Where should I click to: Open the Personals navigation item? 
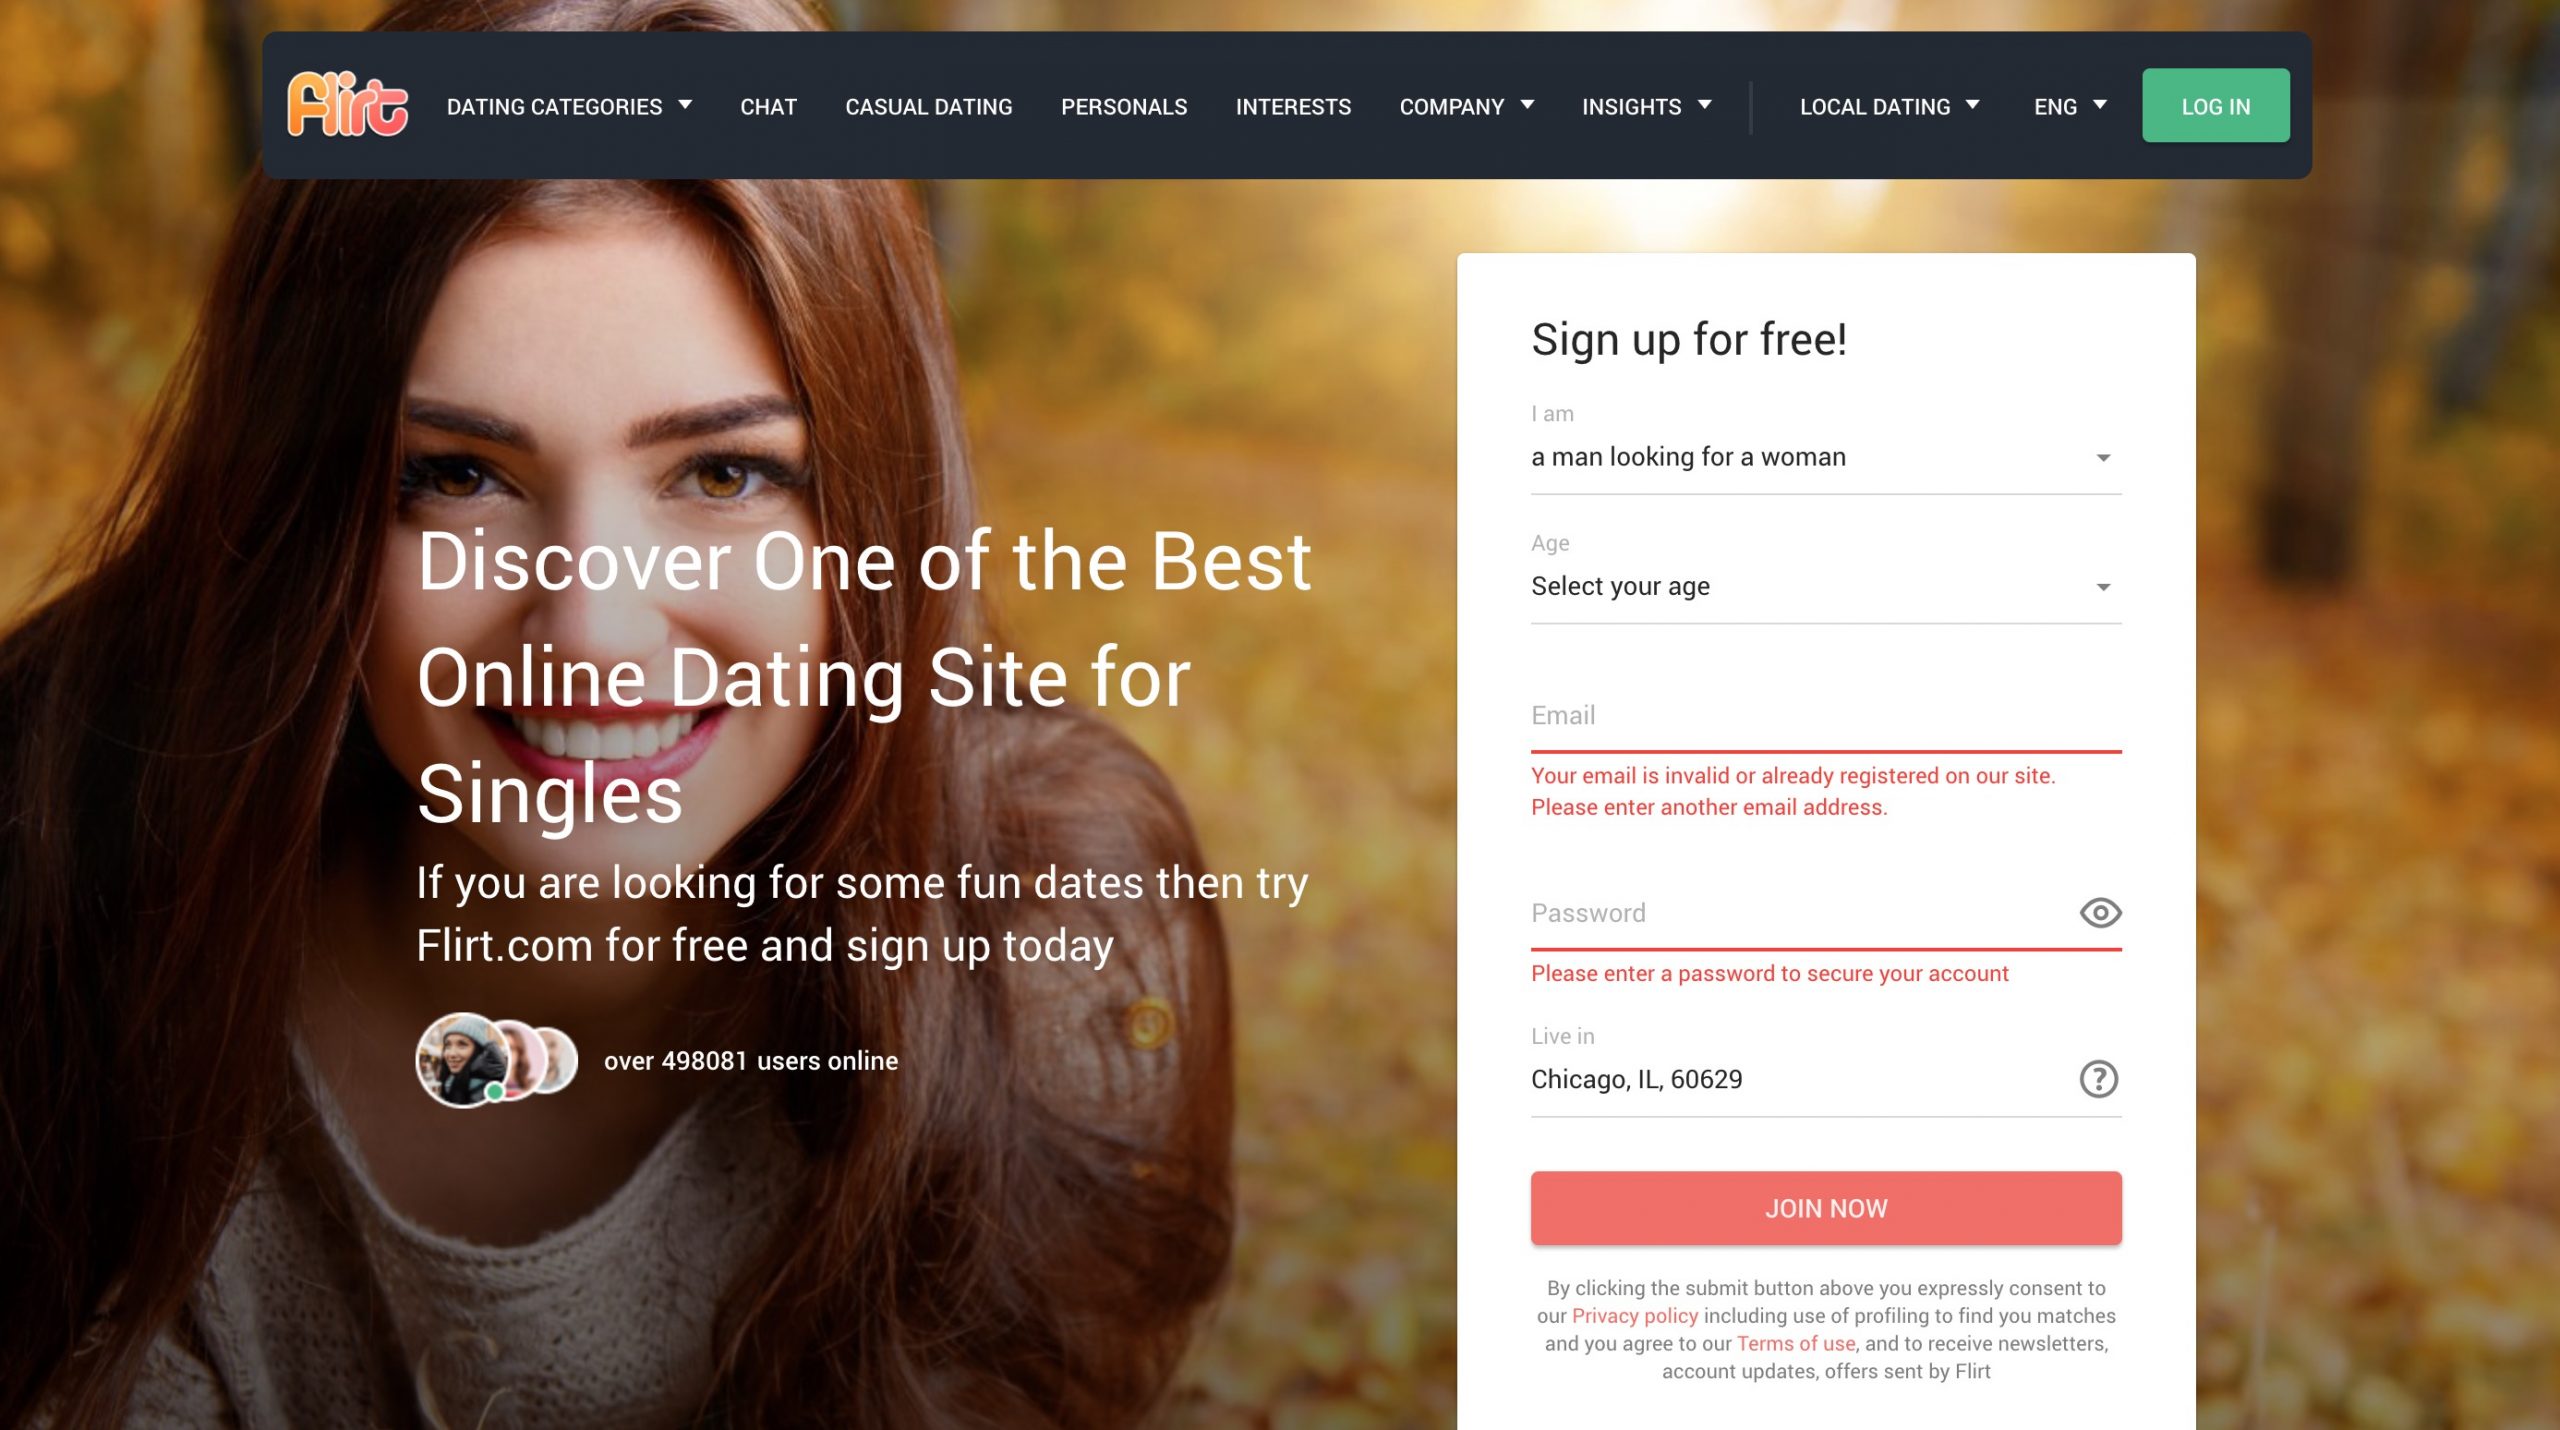[x=1123, y=106]
